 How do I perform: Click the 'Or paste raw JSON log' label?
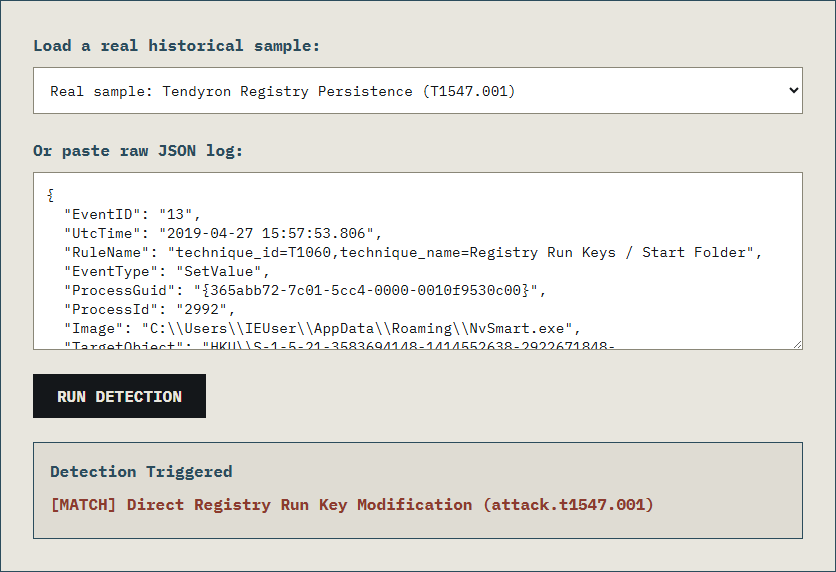point(138,151)
